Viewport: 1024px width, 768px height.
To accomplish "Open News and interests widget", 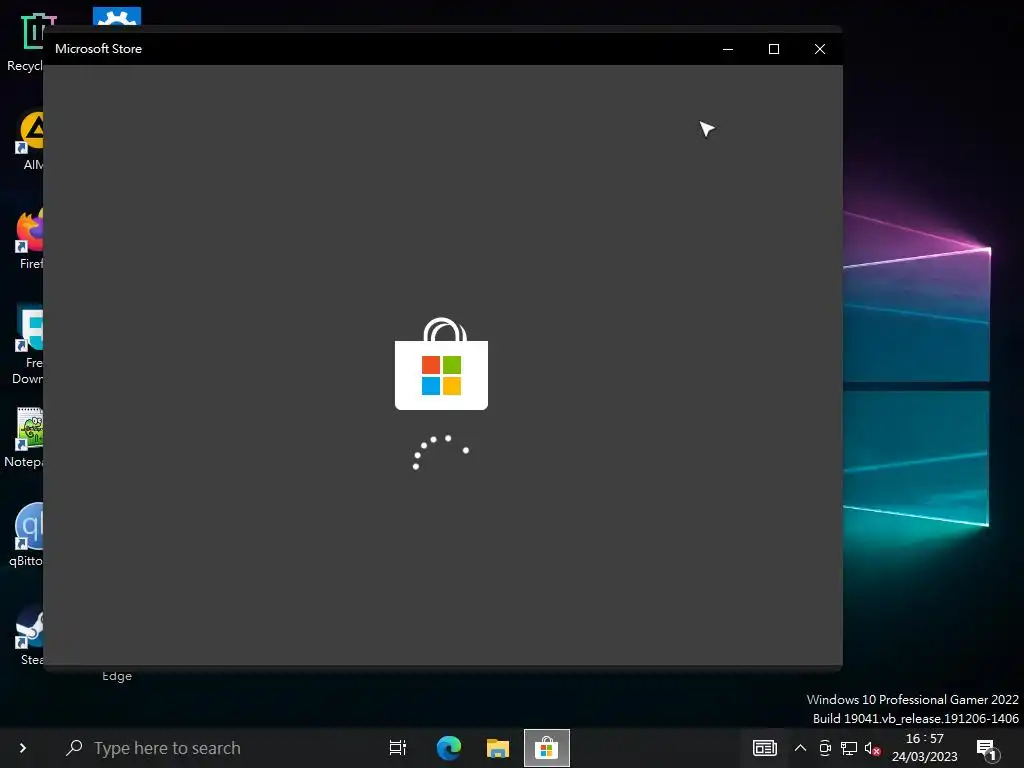I will tap(765, 748).
